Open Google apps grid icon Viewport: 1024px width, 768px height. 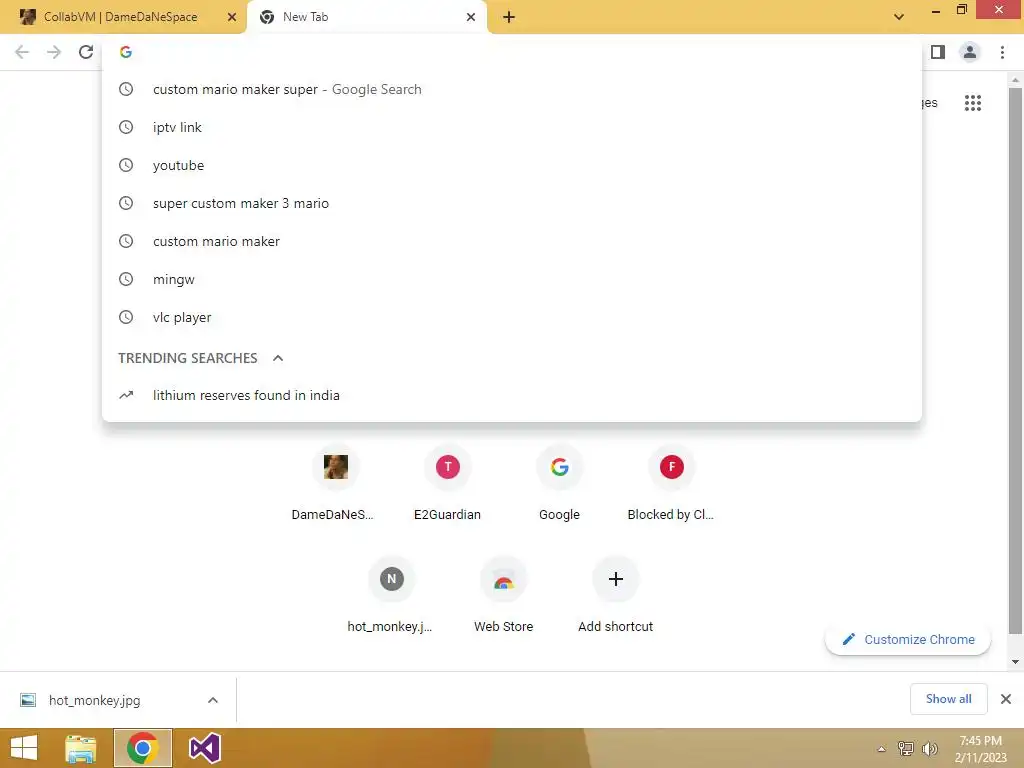click(973, 103)
